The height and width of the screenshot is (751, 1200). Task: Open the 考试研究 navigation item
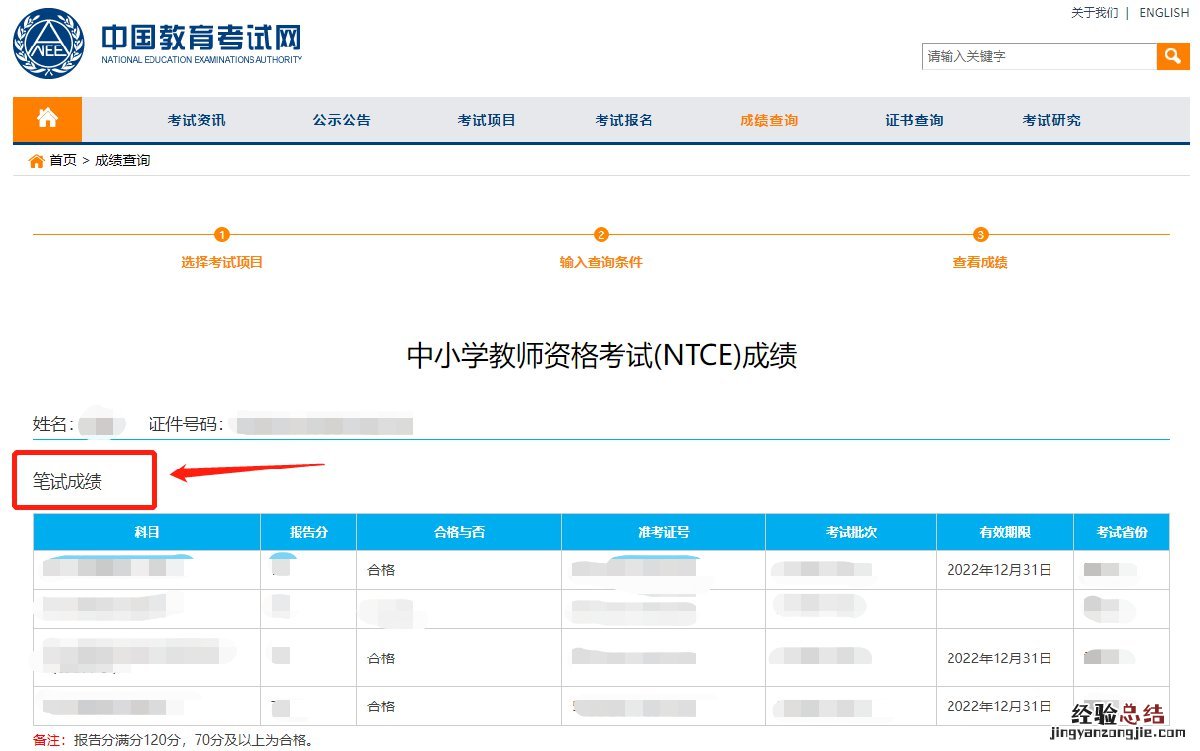point(1051,120)
